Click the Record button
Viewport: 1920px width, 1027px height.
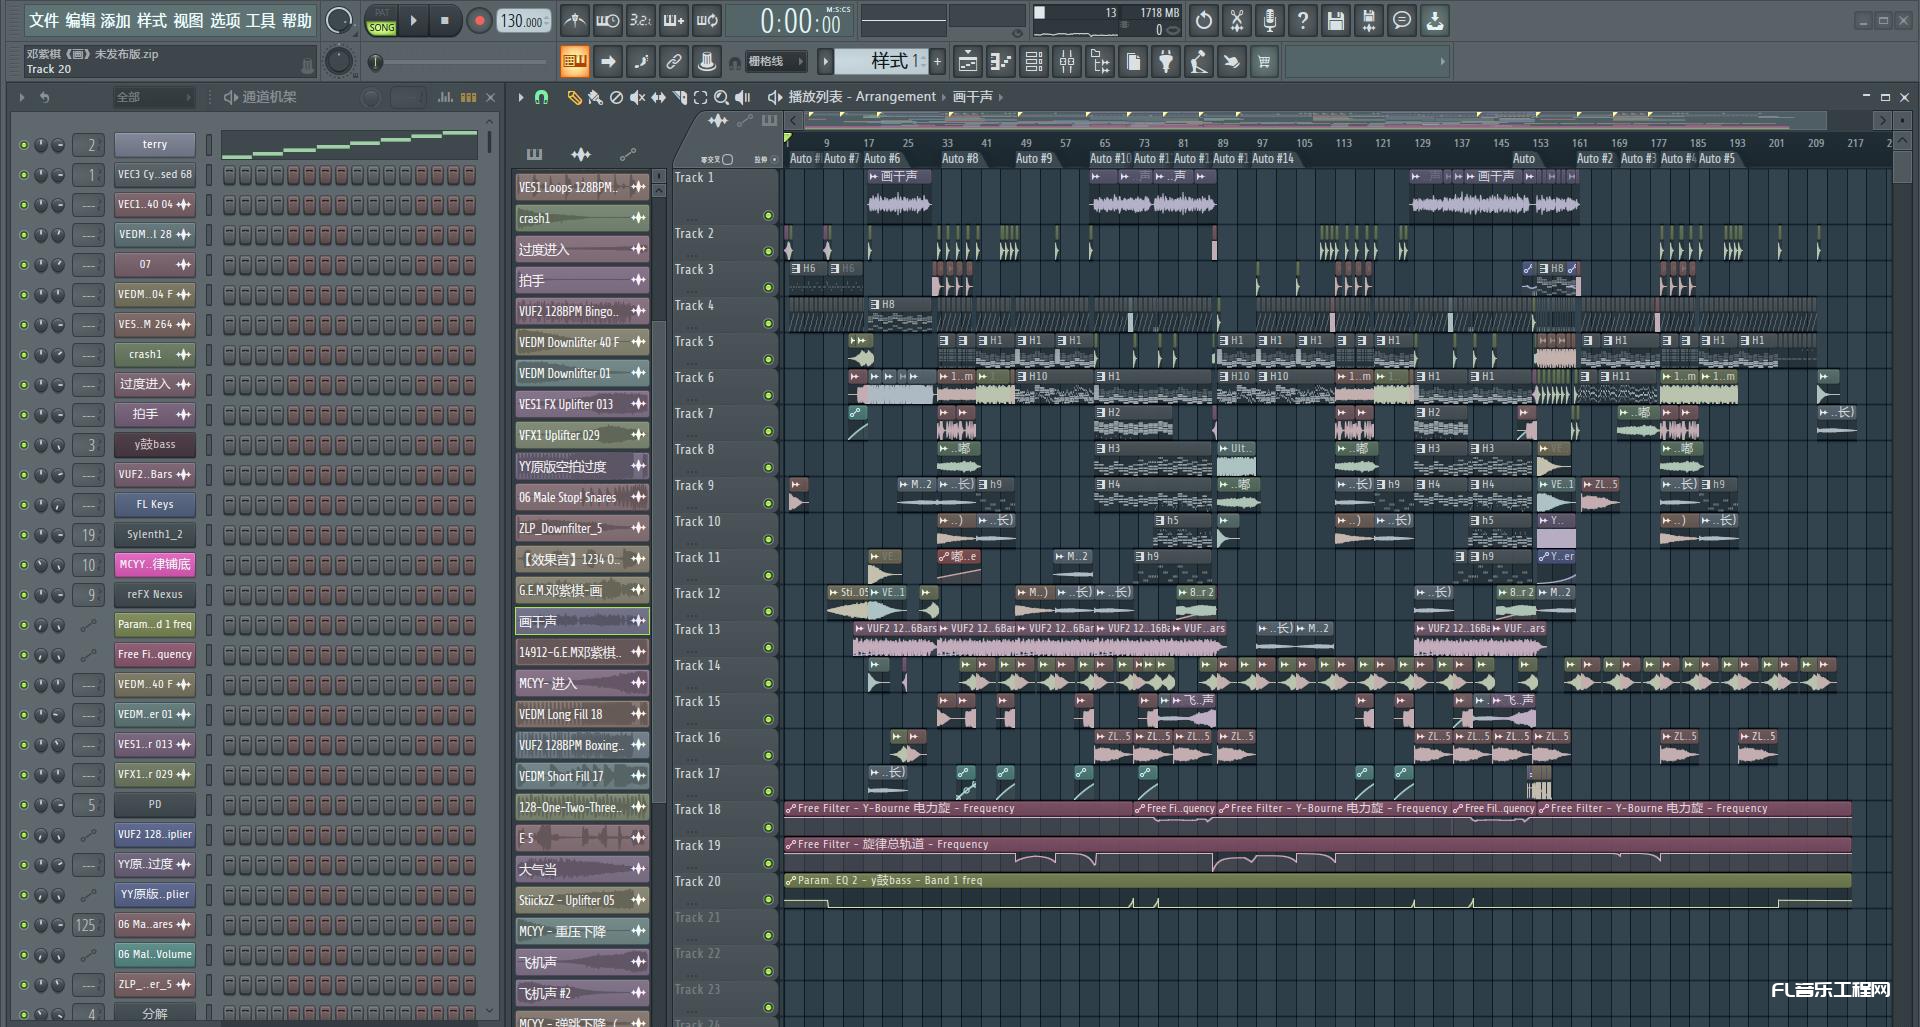[479, 20]
